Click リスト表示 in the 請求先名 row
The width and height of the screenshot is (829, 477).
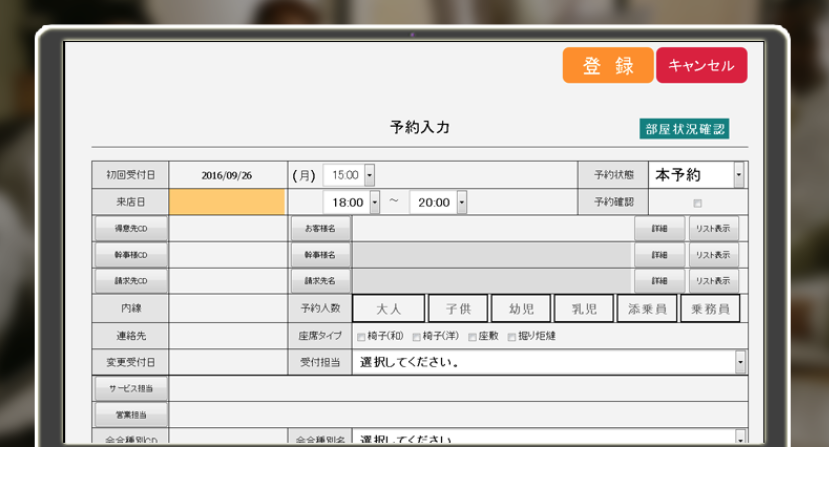pos(713,282)
